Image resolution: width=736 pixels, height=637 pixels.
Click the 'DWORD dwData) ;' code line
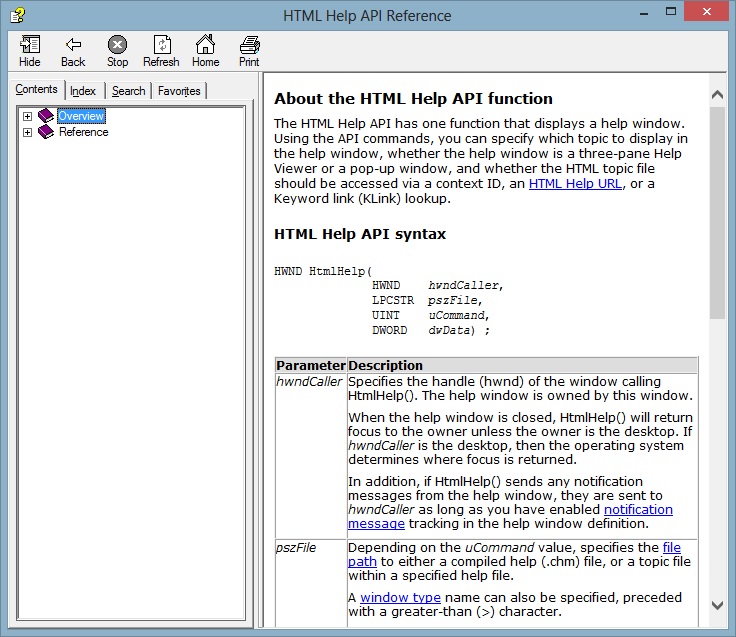point(430,330)
